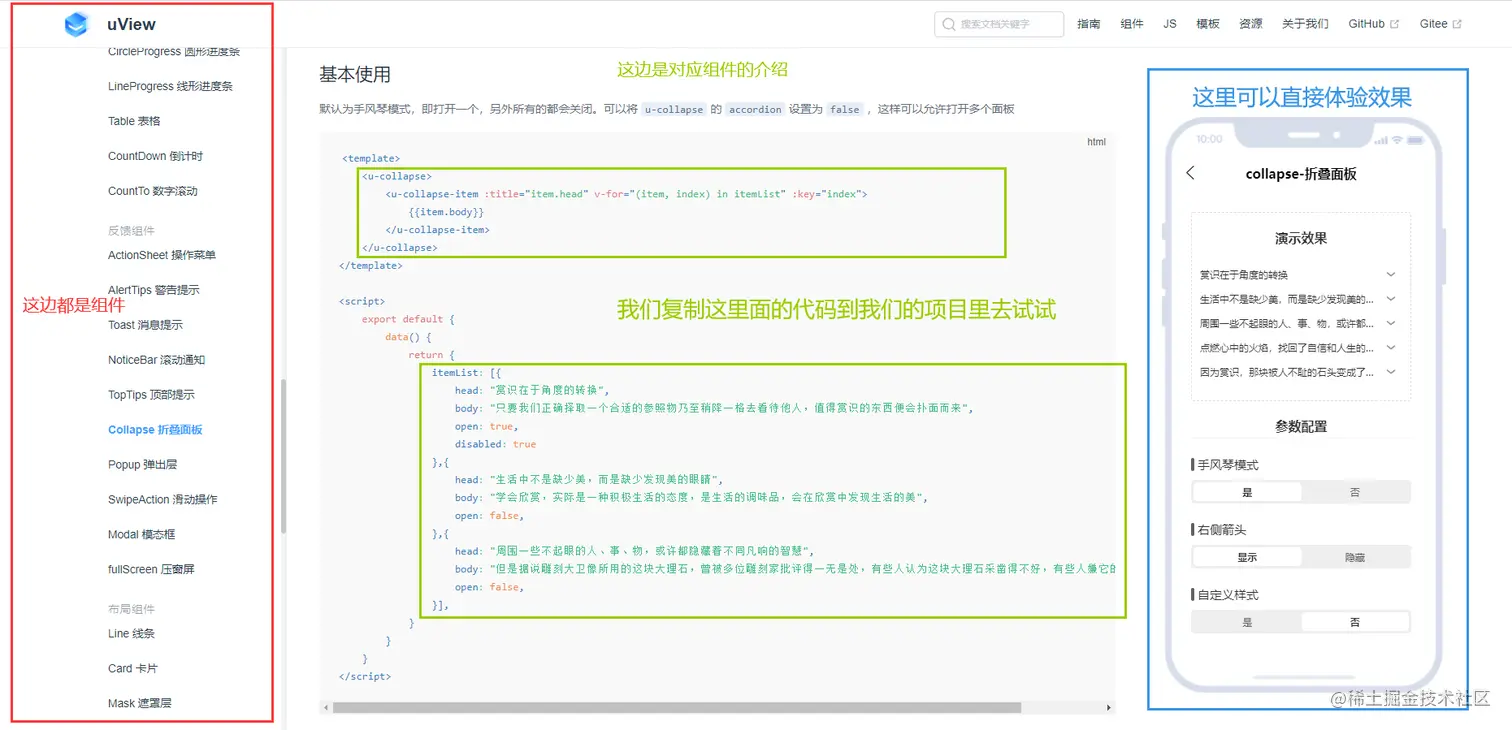Open the 指南 nav menu
The image size is (1512, 730).
[1089, 24]
